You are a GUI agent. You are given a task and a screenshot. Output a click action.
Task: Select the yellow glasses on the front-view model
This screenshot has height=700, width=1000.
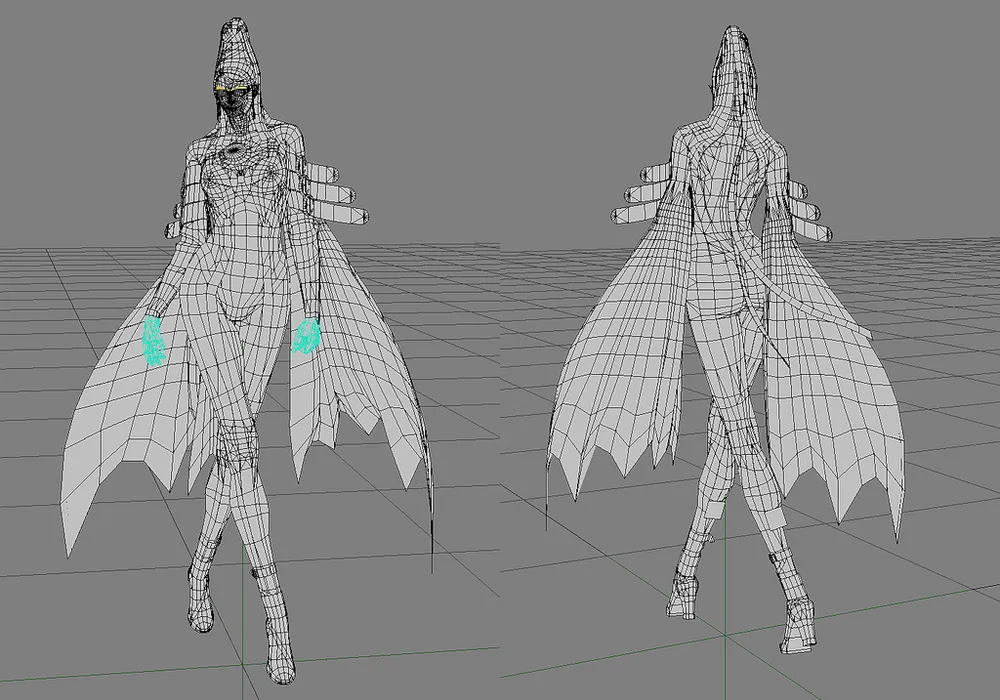(x=233, y=89)
